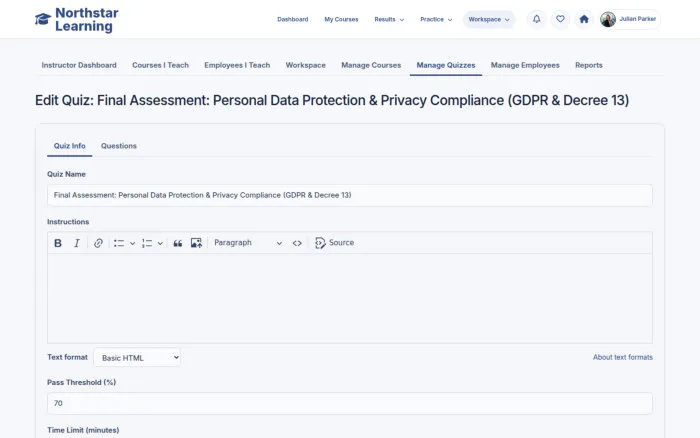Click the Northstar Learning brand text

click(x=87, y=20)
